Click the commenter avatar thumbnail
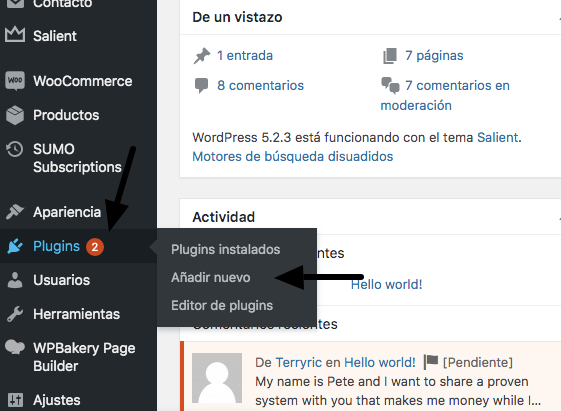The height and width of the screenshot is (411, 561). point(217,378)
